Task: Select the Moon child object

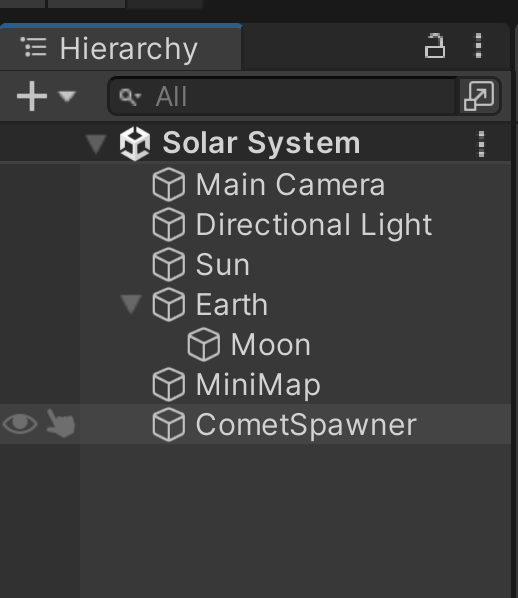Action: tap(270, 345)
